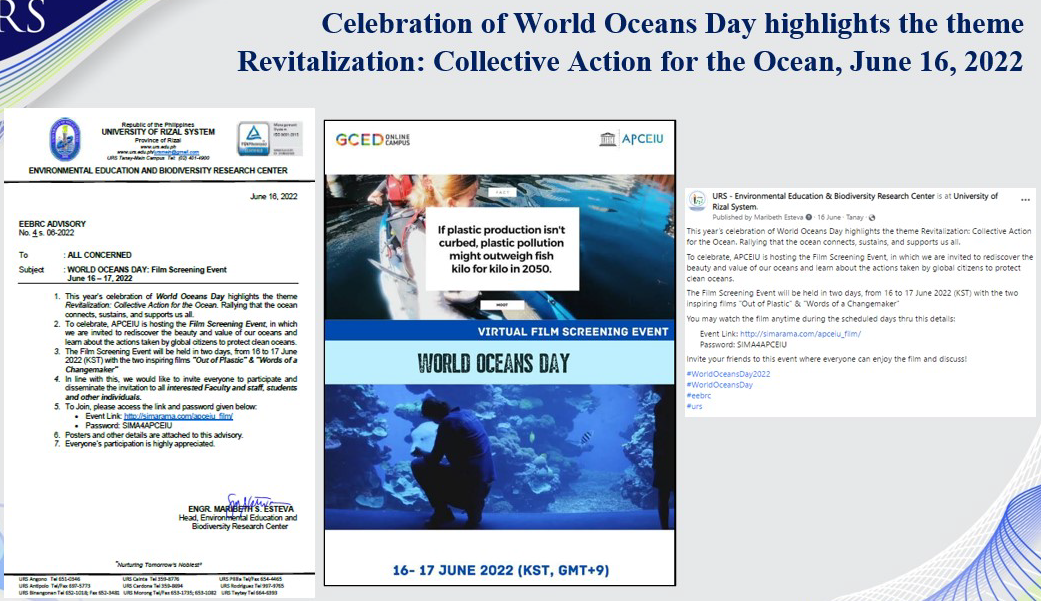The image size is (1041, 601).
Task: Click the #WorldOceansDay hashtag
Action: pyautogui.click(x=720, y=385)
